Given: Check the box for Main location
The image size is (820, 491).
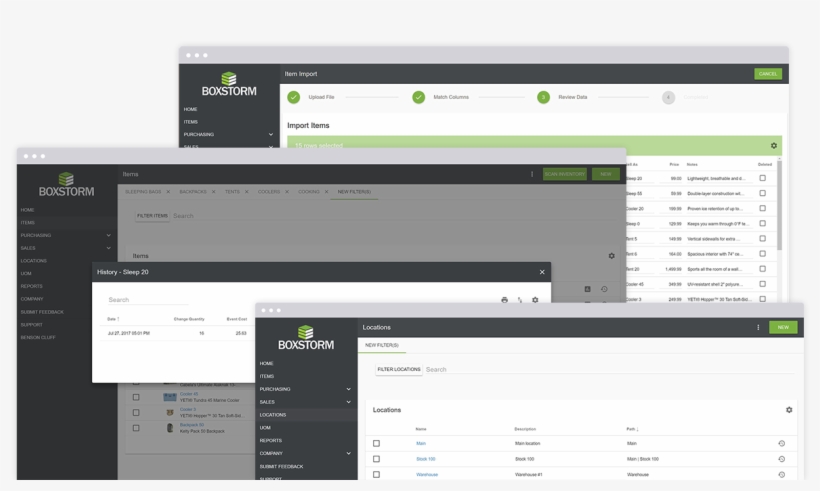Looking at the screenshot, I should tap(377, 443).
